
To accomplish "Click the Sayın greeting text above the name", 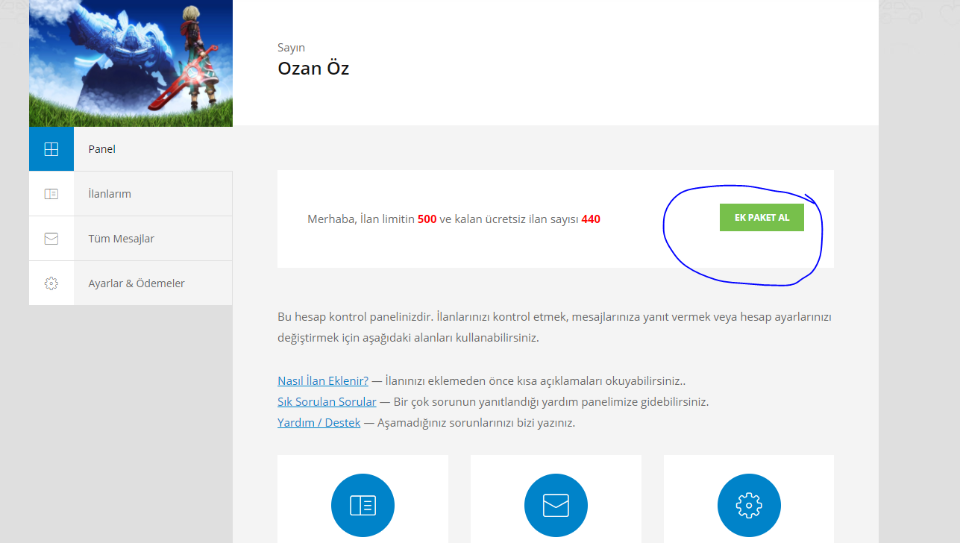I will (x=291, y=47).
